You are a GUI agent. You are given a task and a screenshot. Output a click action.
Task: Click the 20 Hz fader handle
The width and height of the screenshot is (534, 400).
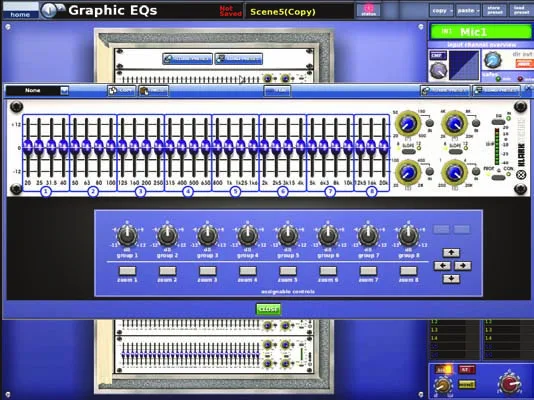click(28, 147)
